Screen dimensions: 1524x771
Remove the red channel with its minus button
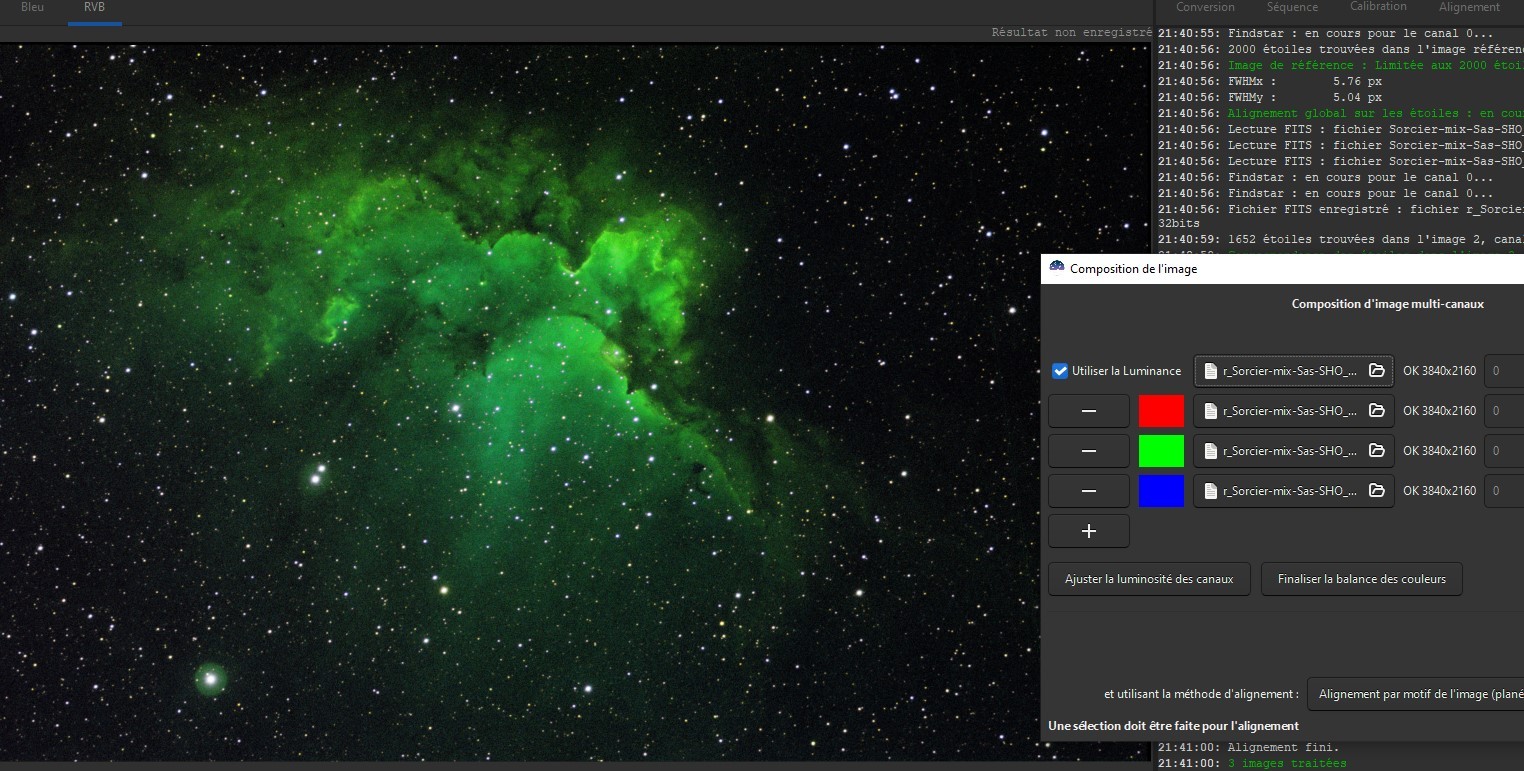1089,411
